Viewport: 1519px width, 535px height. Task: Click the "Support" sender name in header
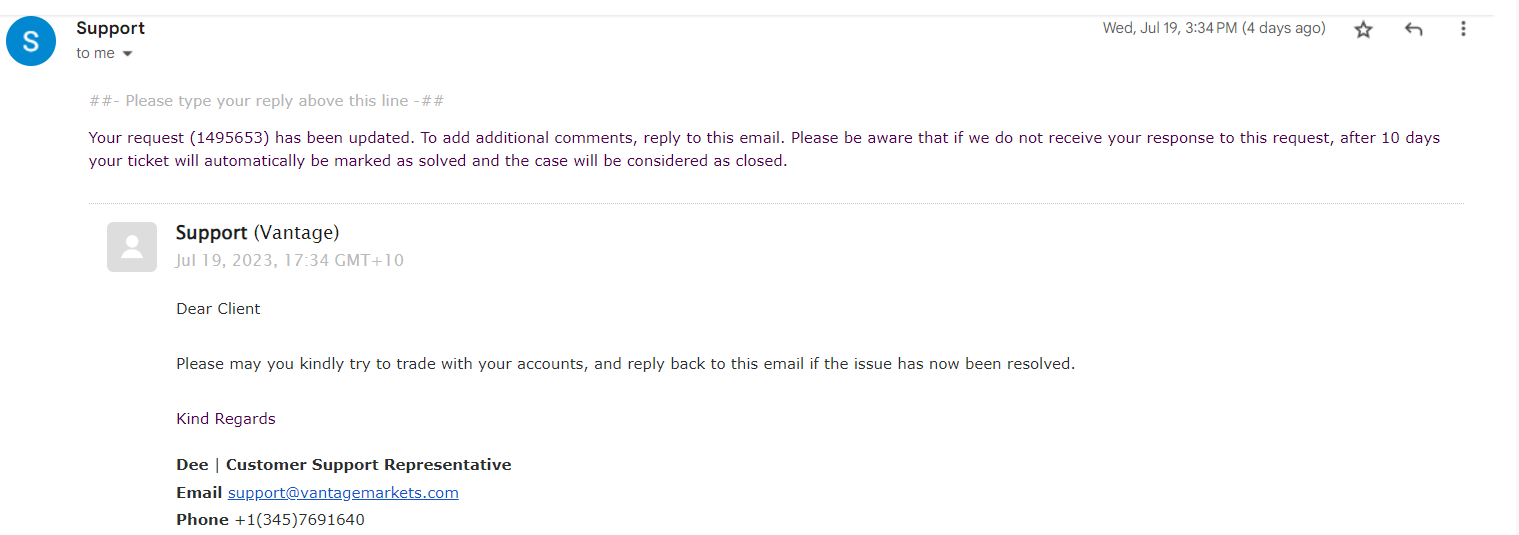pos(110,28)
